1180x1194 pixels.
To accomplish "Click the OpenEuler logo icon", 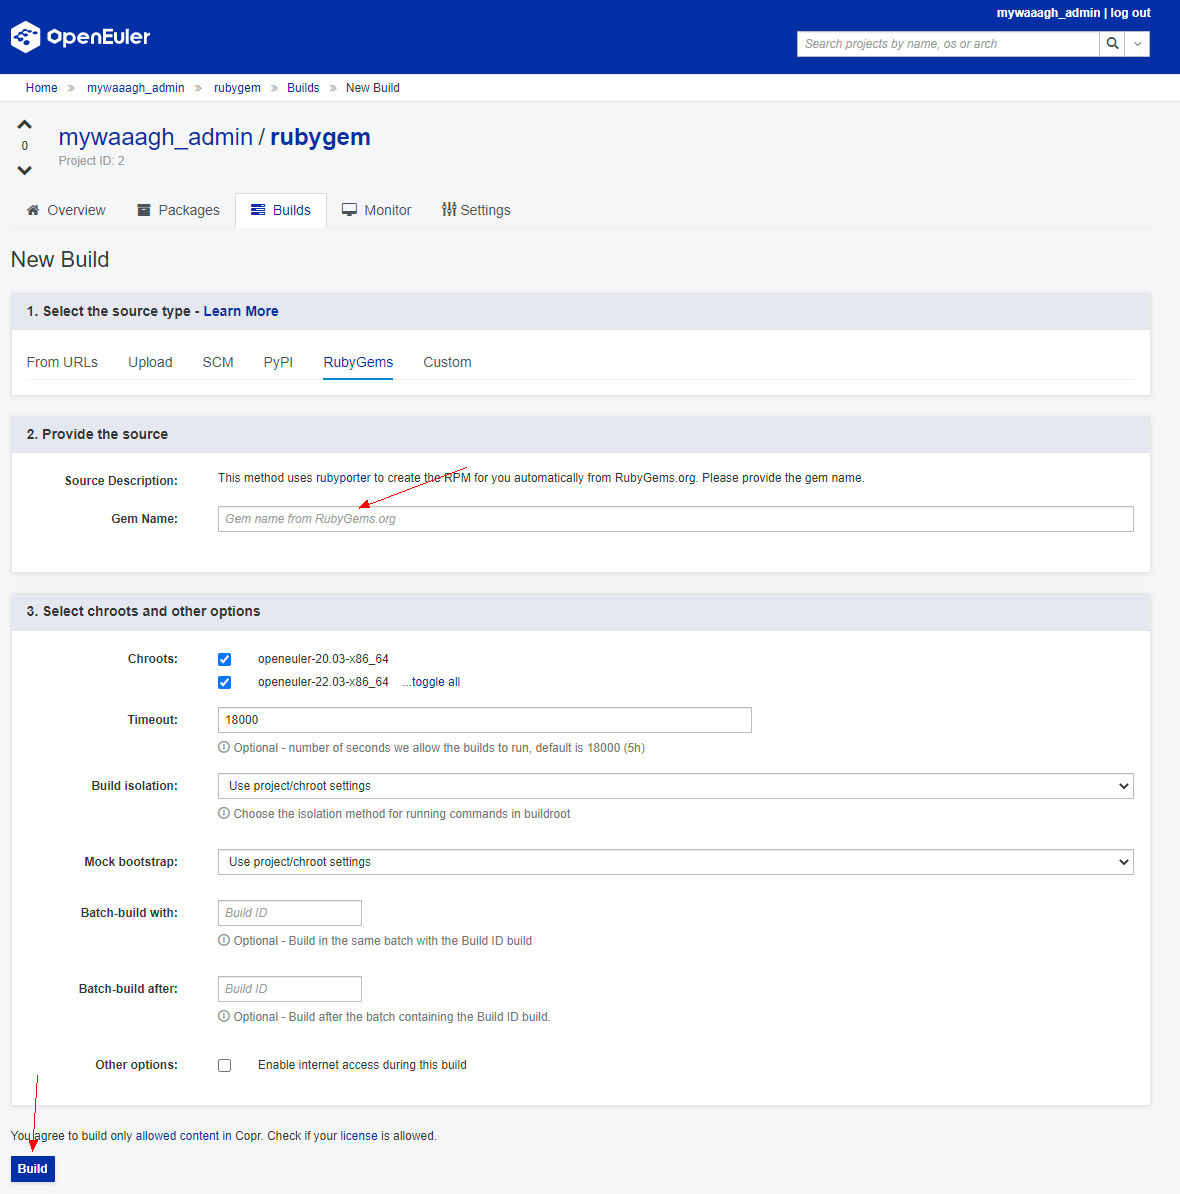I will click(26, 37).
